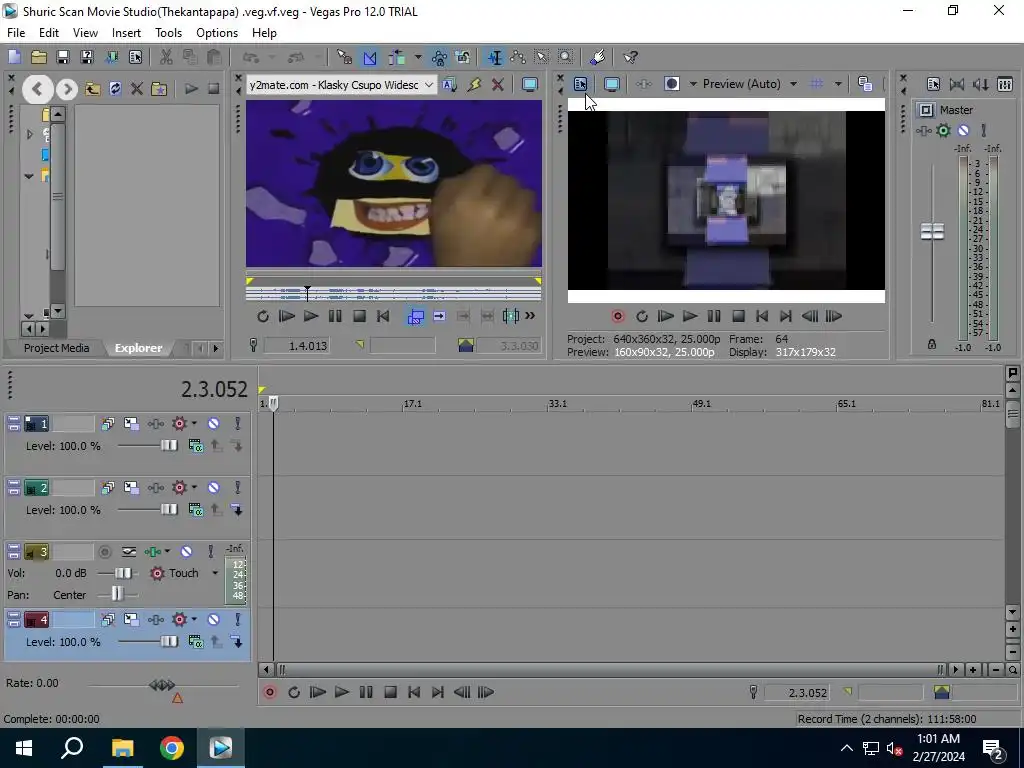
Task: Mute video track 2
Action: [x=214, y=488]
